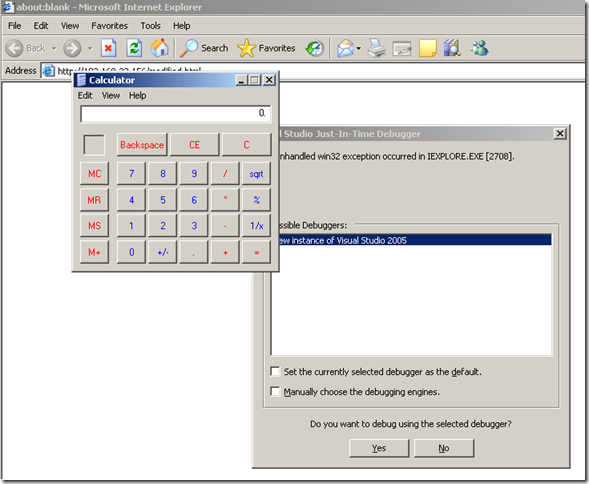Open Calculator's View menu
Image resolution: width=589 pixels, height=484 pixels.
[111, 95]
